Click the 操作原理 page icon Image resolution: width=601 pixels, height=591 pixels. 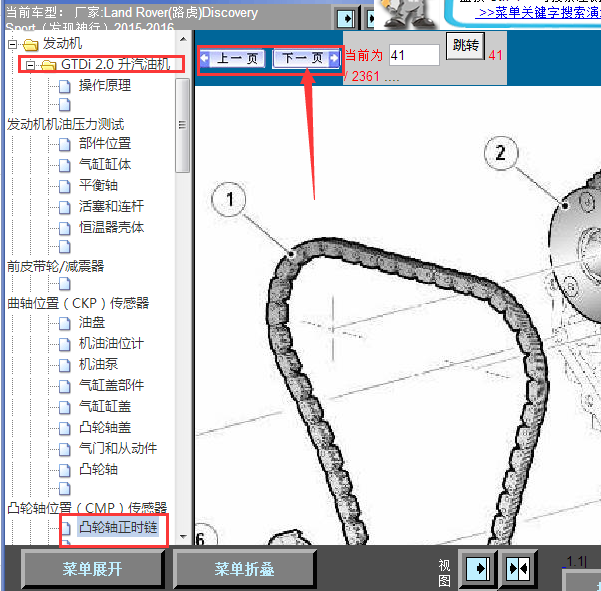tap(64, 87)
